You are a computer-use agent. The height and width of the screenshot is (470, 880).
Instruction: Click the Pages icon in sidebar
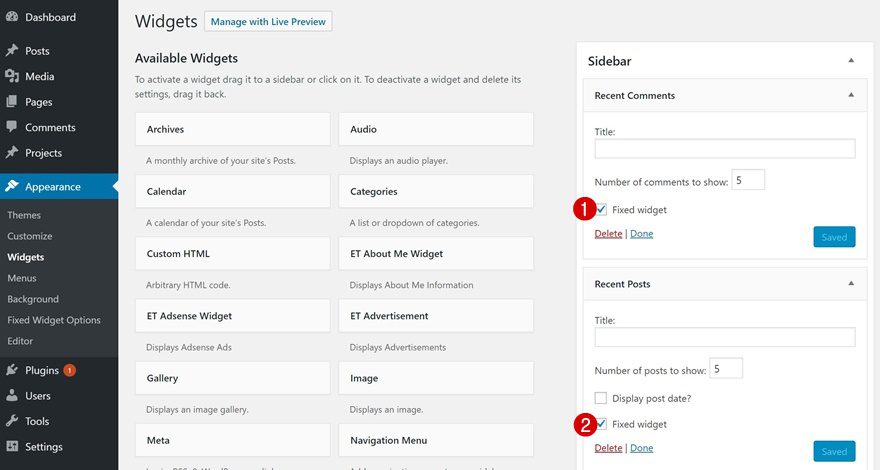point(12,102)
